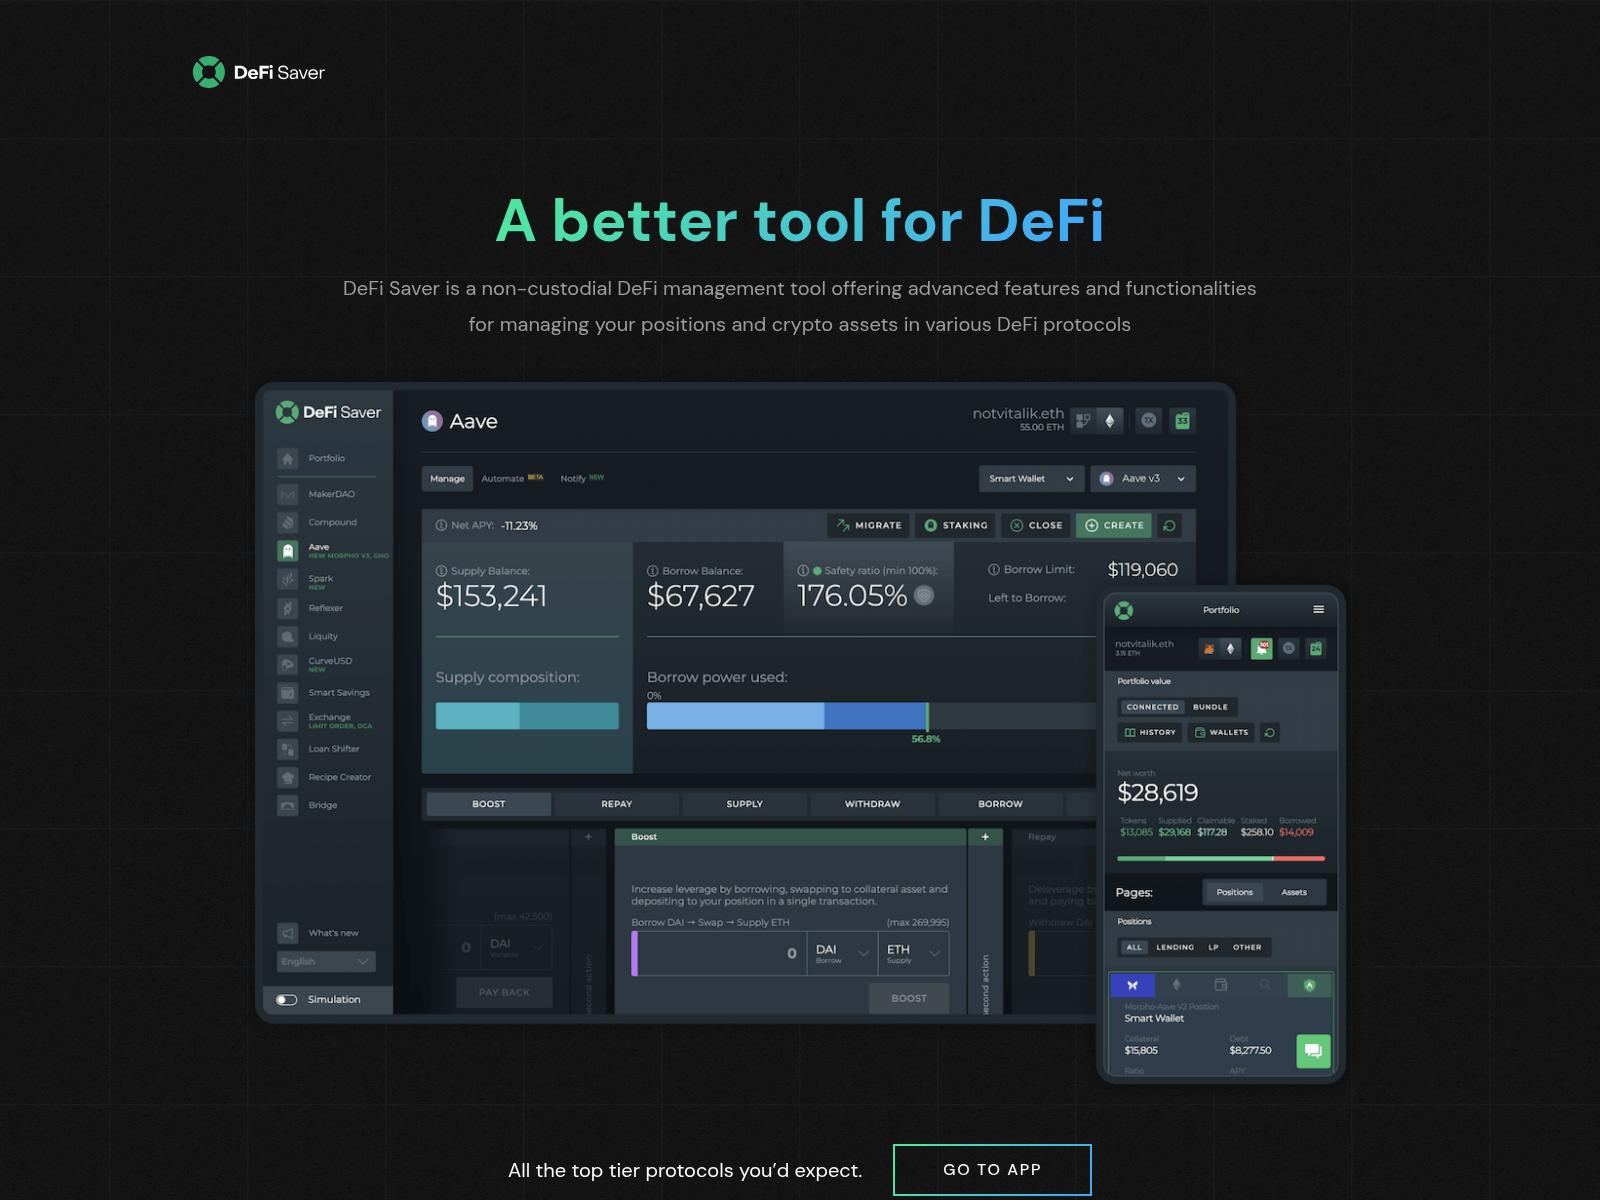Open the Recipe Creator chef hat icon
This screenshot has height=1200, width=1600.
pyautogui.click(x=288, y=777)
